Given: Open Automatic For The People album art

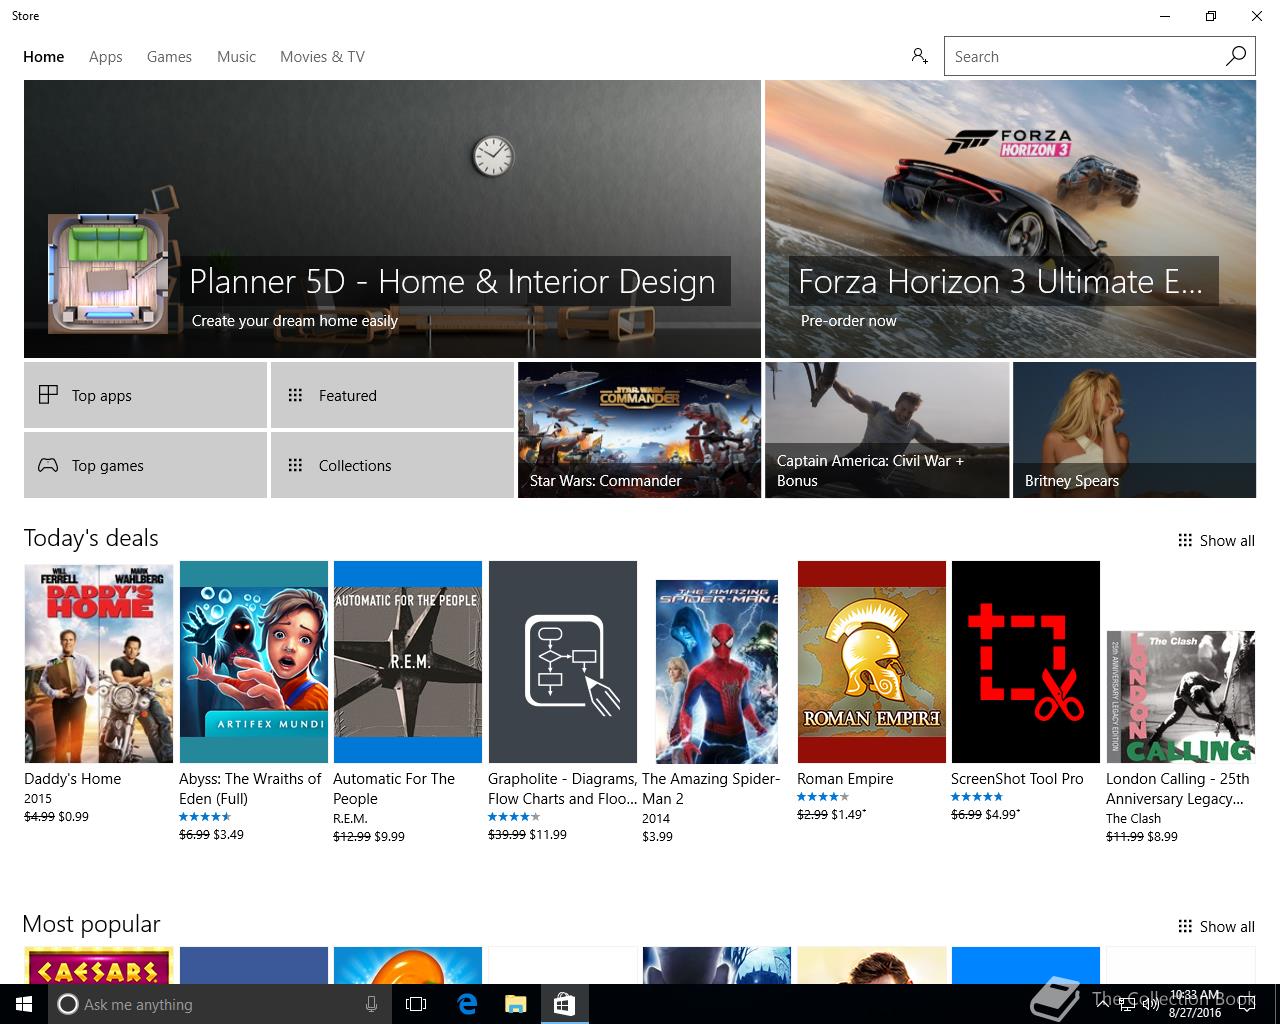Looking at the screenshot, I should click(408, 662).
